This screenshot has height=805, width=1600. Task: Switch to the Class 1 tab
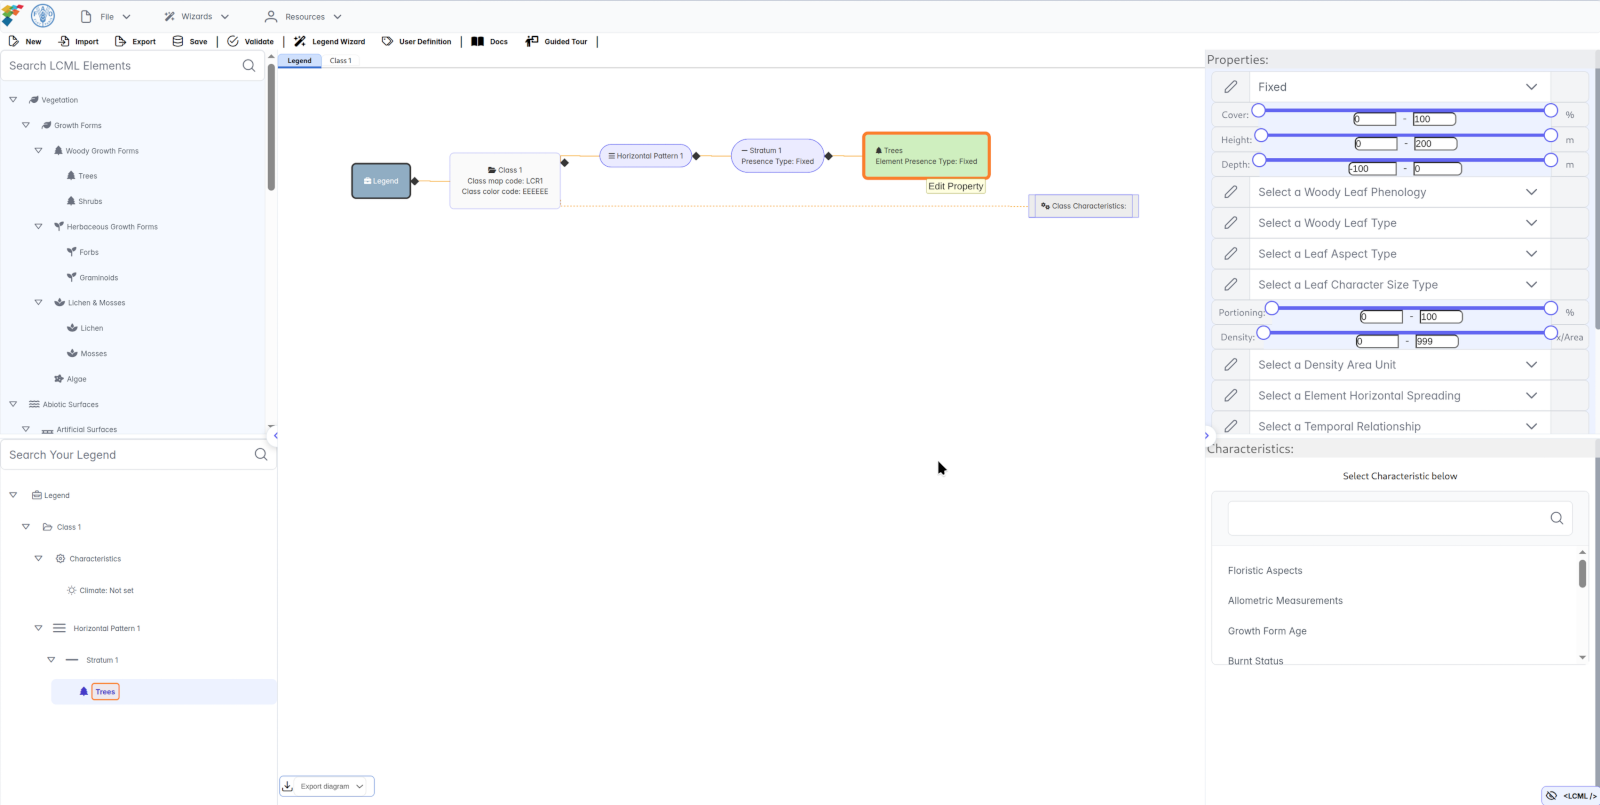pos(341,61)
